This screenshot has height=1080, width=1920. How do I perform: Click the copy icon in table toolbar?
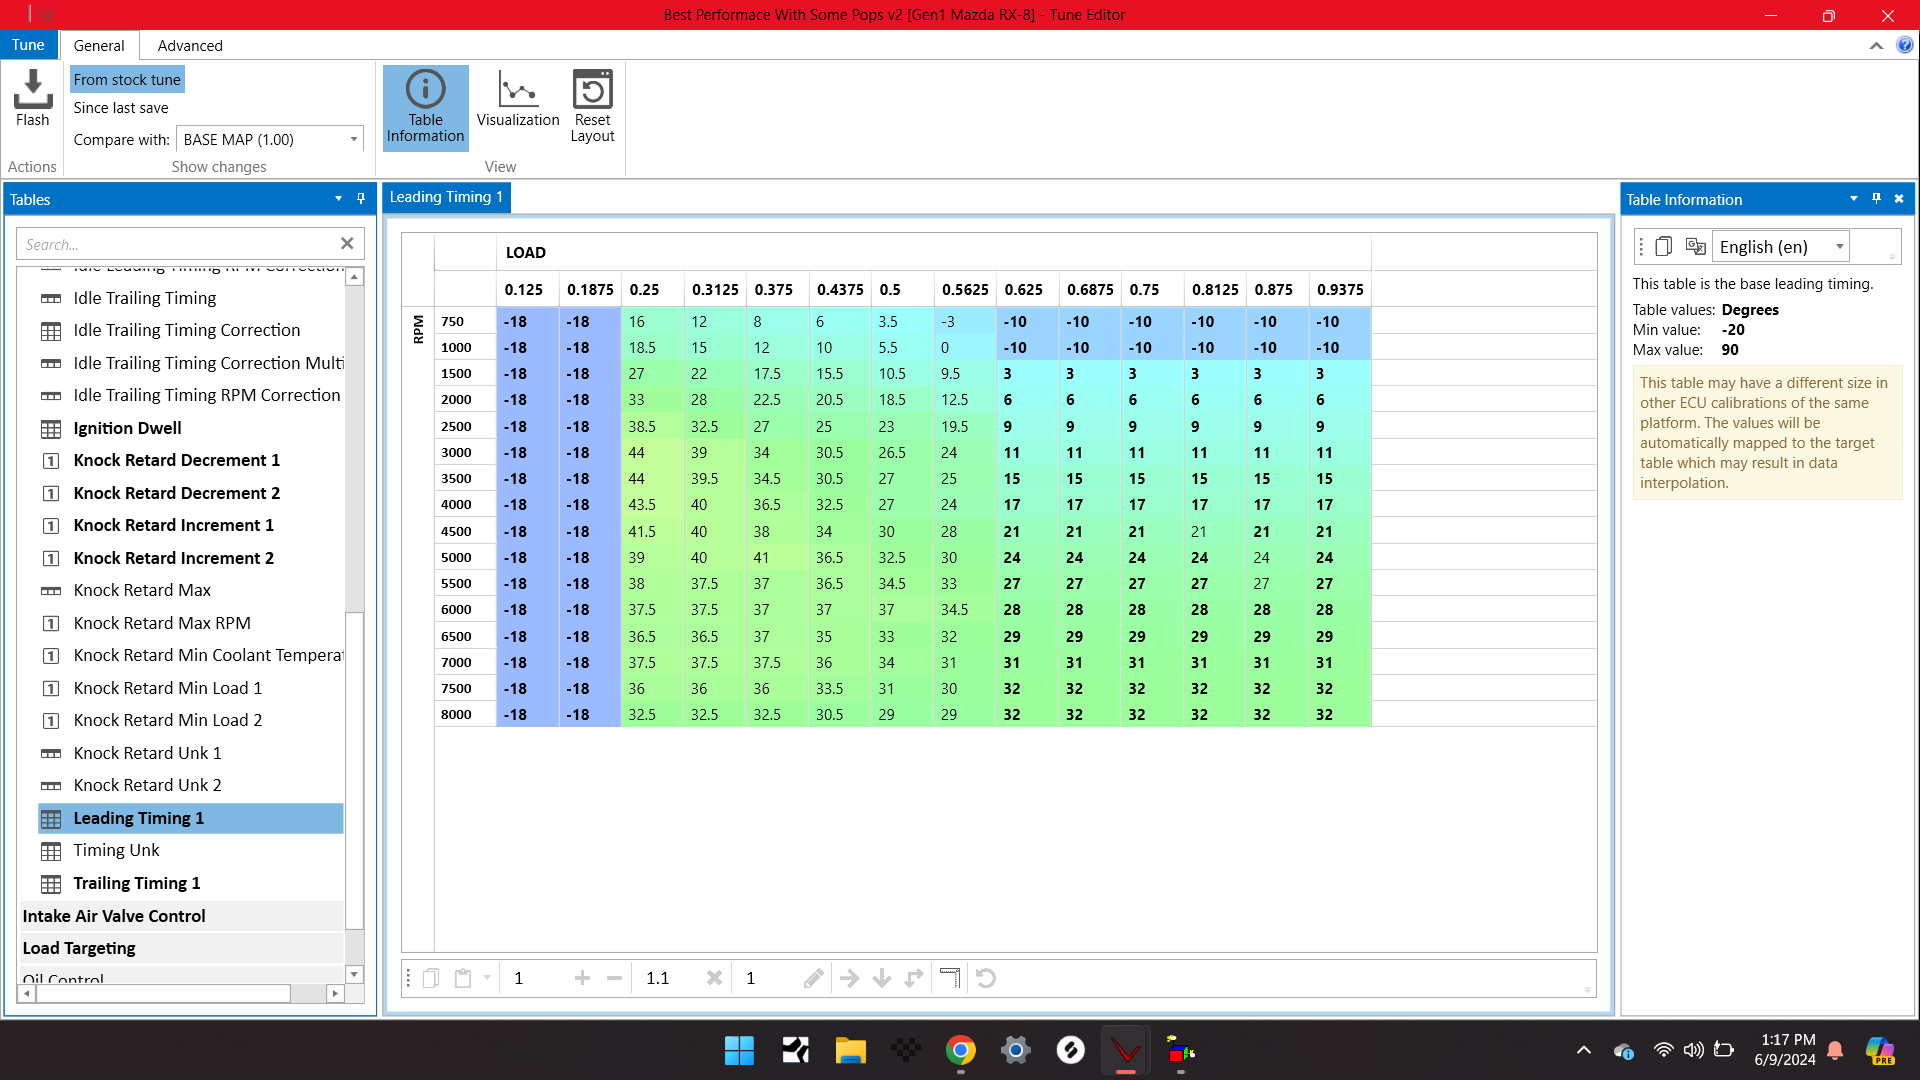click(431, 978)
